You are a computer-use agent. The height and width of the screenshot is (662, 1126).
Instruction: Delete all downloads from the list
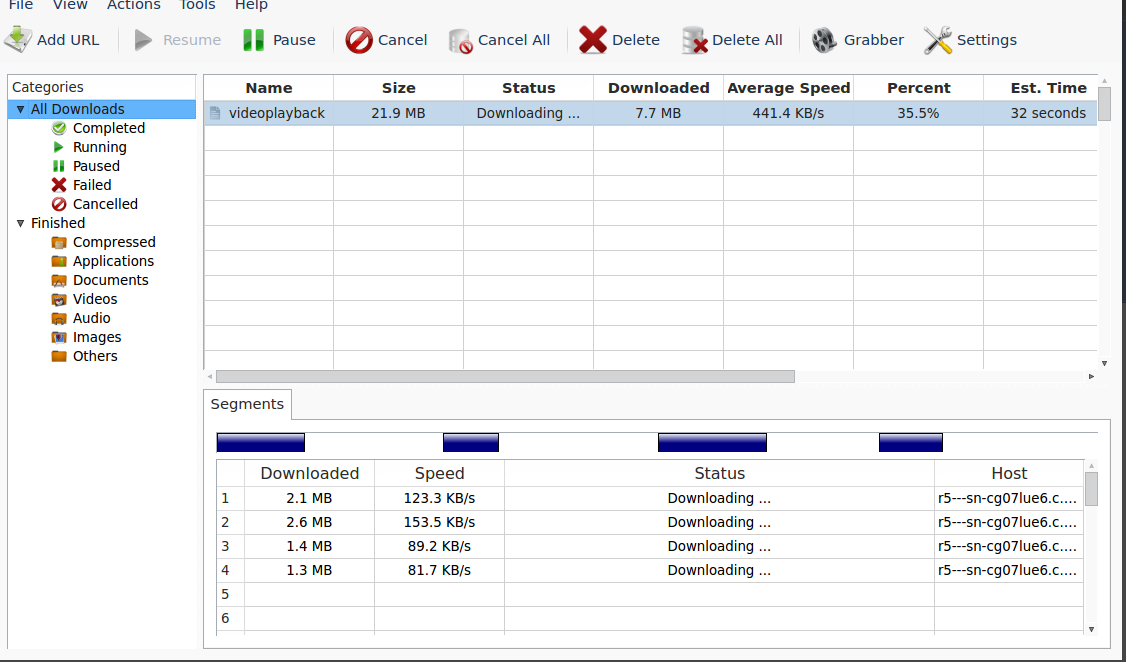point(733,40)
